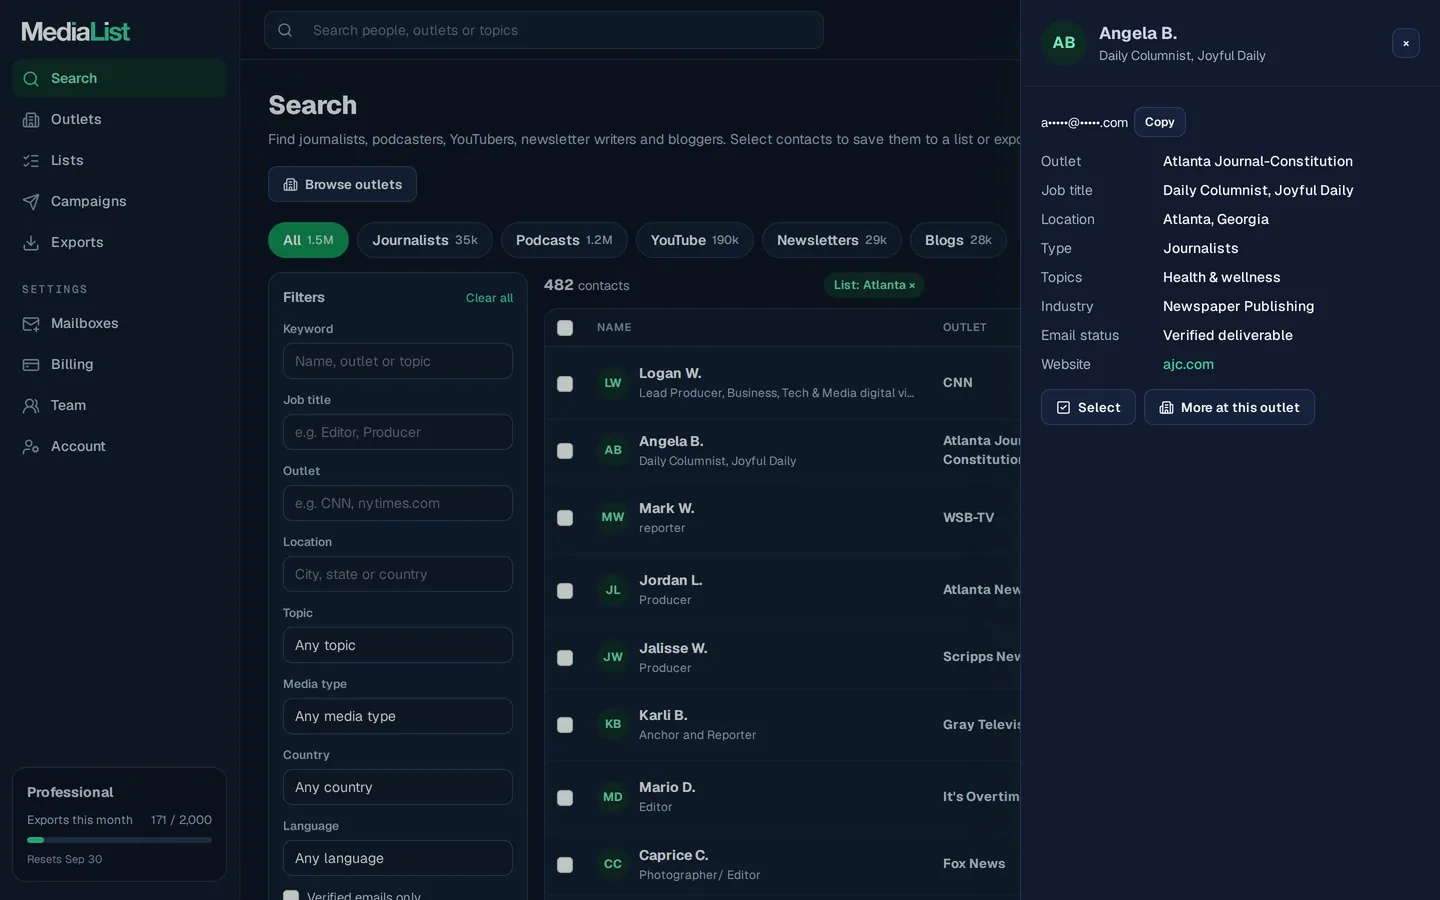Click the Keyword filter input
This screenshot has height=900, width=1440.
point(398,361)
